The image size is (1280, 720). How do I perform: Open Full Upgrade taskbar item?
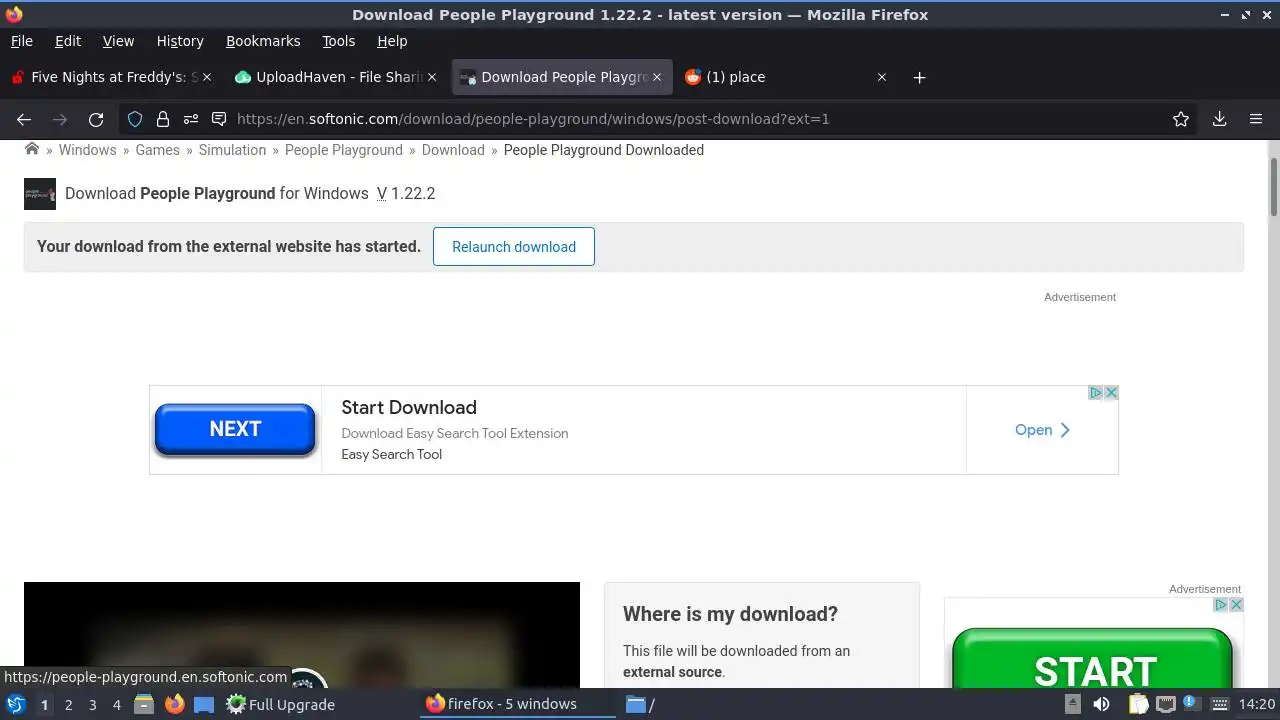tap(281, 704)
